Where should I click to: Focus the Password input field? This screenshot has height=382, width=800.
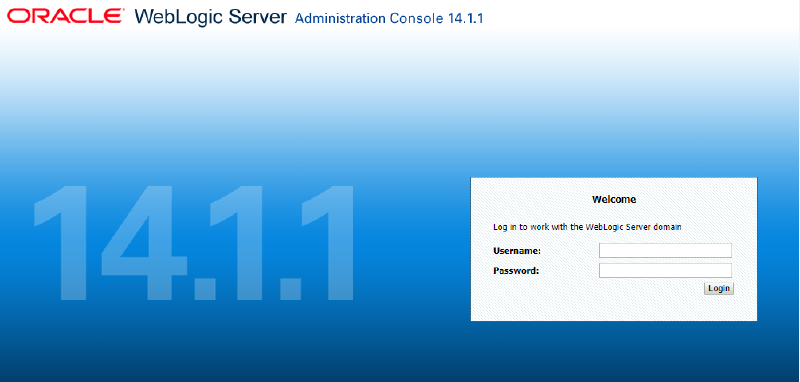coord(665,270)
